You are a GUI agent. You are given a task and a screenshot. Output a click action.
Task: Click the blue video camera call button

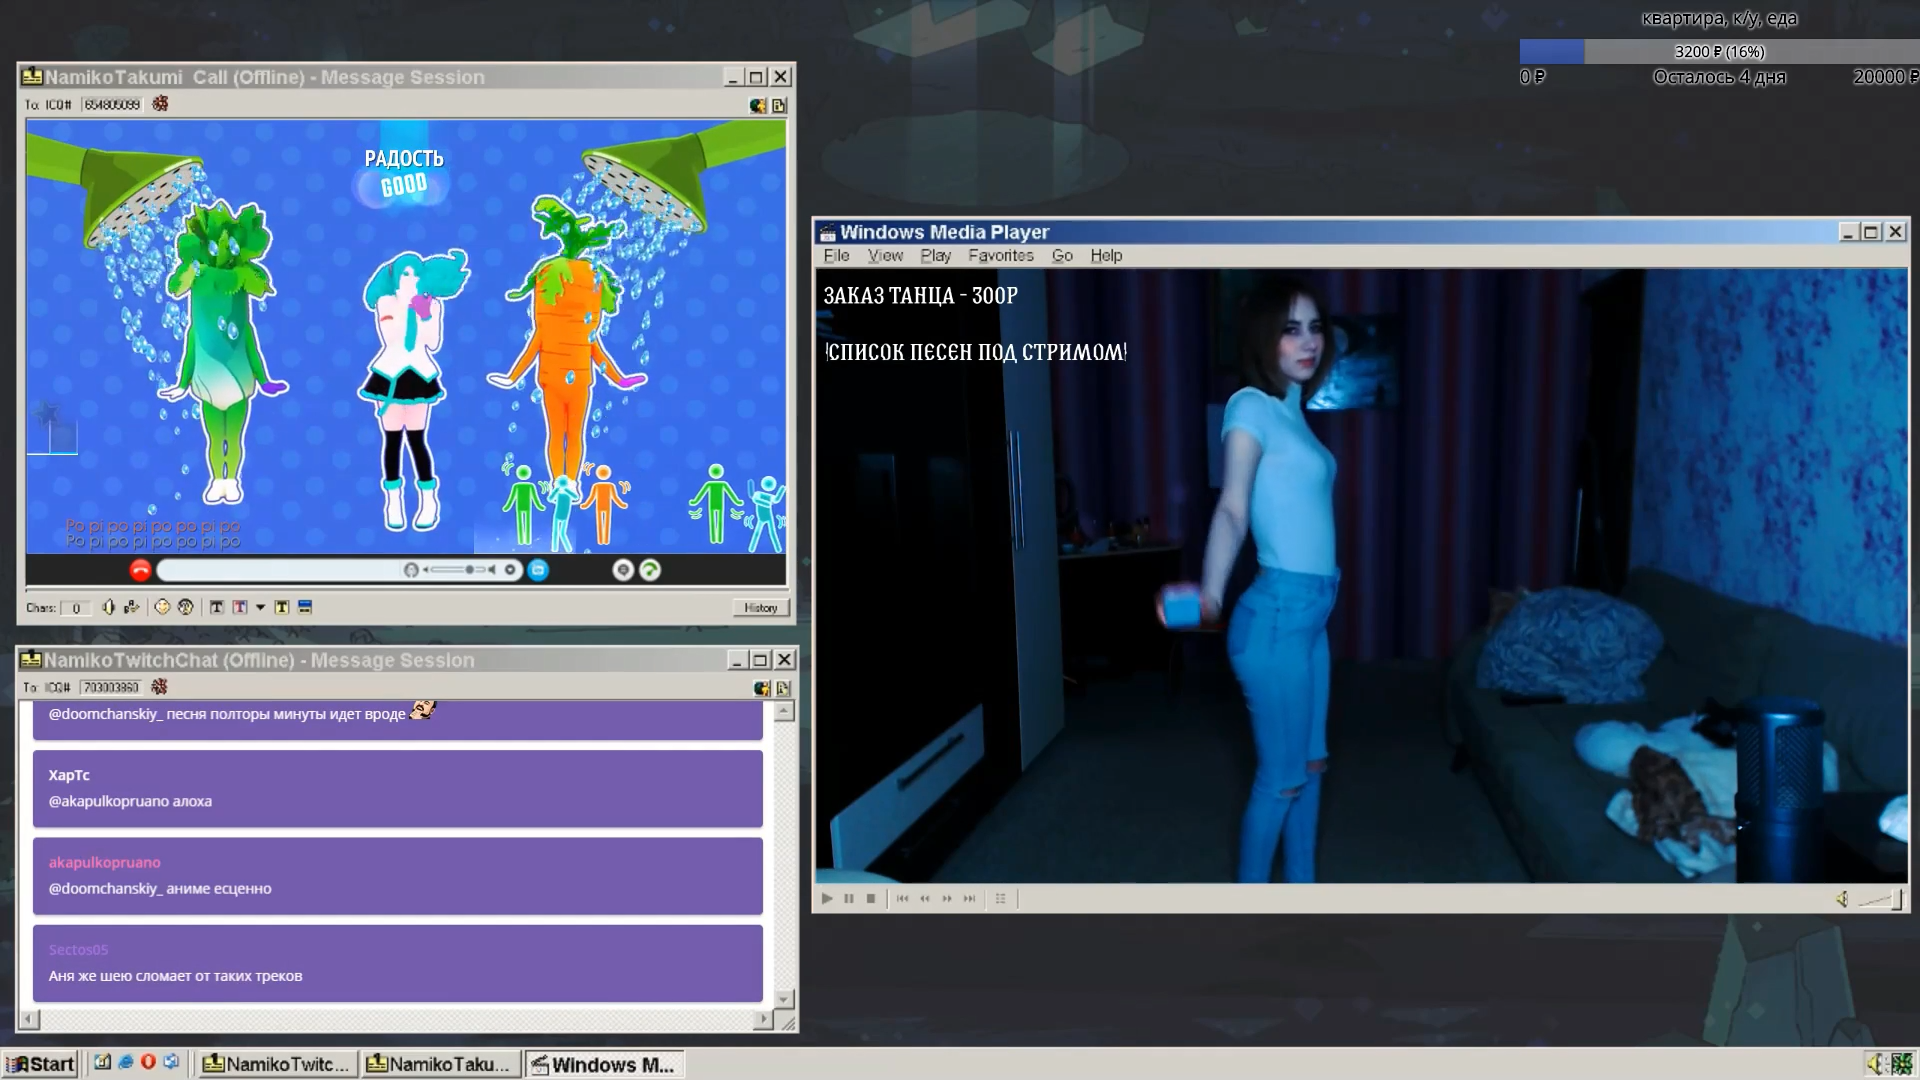[538, 570]
